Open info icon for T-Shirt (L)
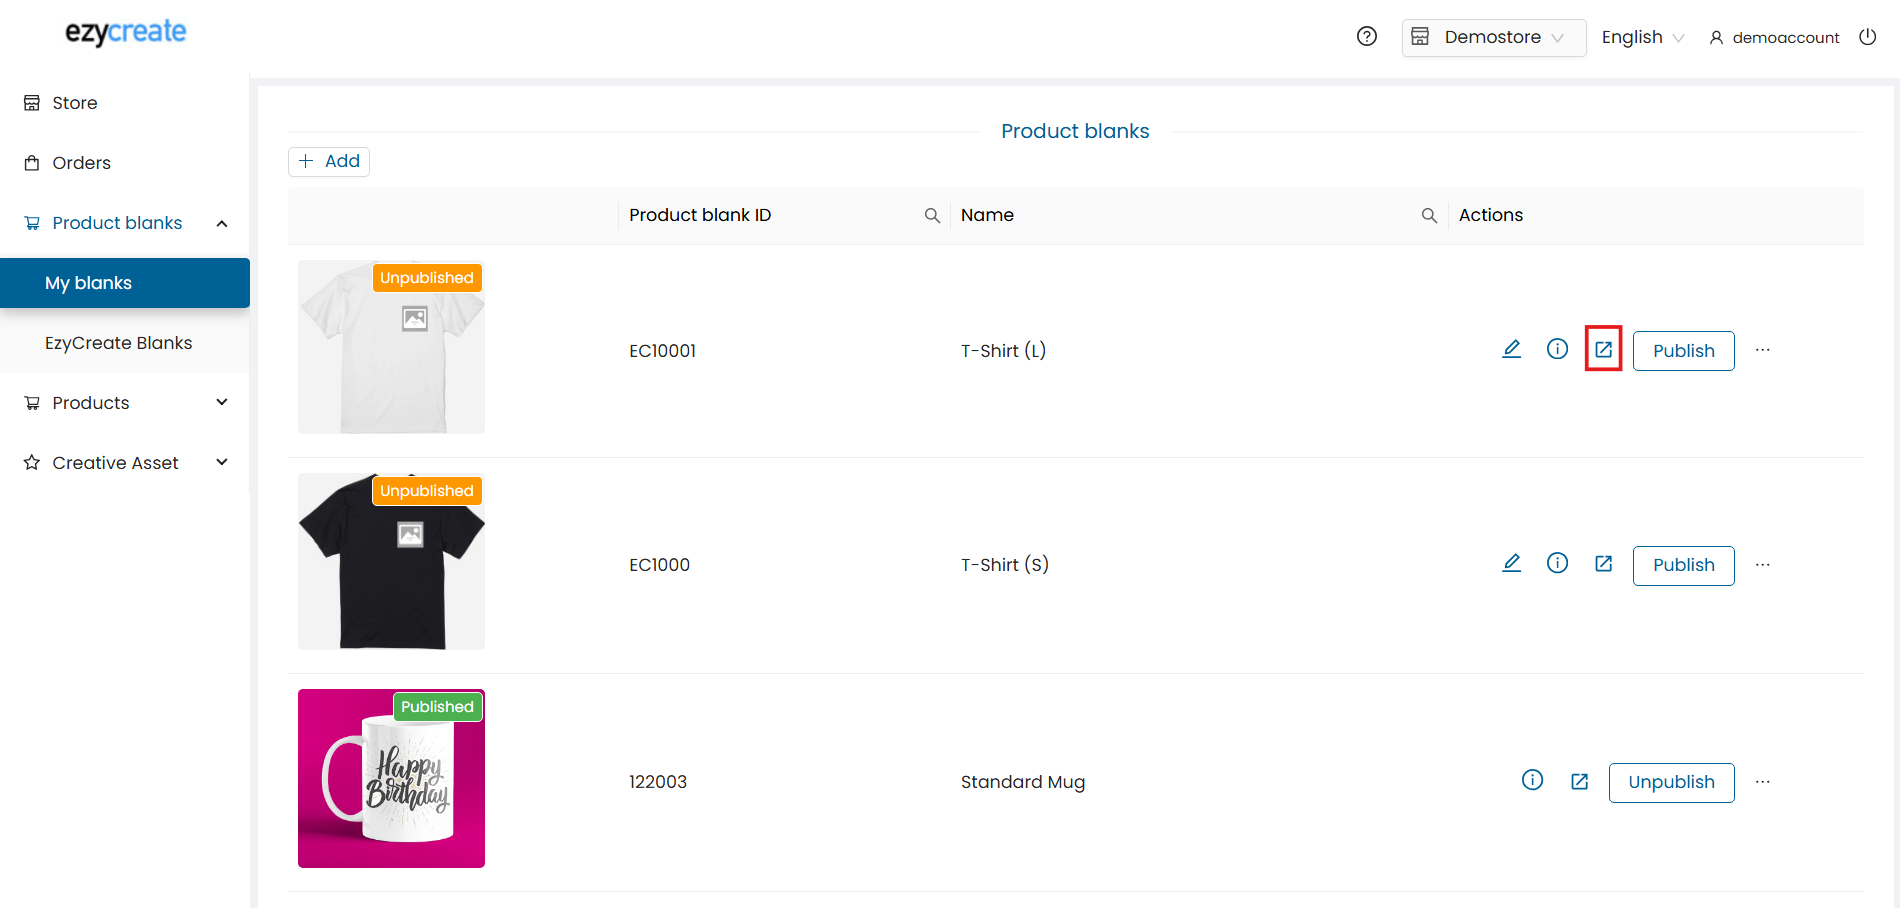Image resolution: width=1900 pixels, height=908 pixels. point(1557,349)
